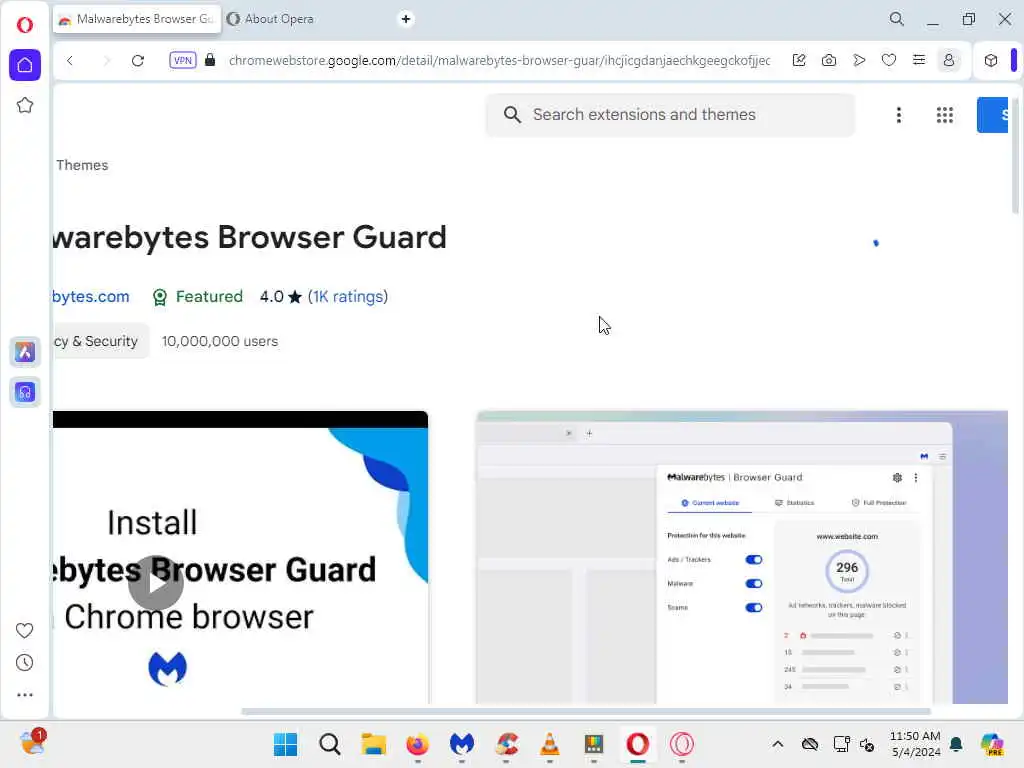1024x768 pixels.
Task: Click the lock site security icon
Action: tap(210, 60)
